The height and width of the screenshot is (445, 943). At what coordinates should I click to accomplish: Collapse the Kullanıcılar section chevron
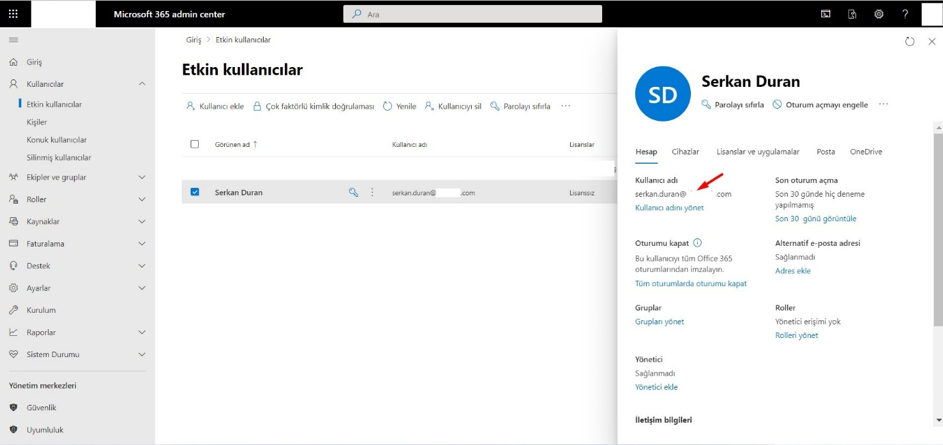pyautogui.click(x=142, y=84)
